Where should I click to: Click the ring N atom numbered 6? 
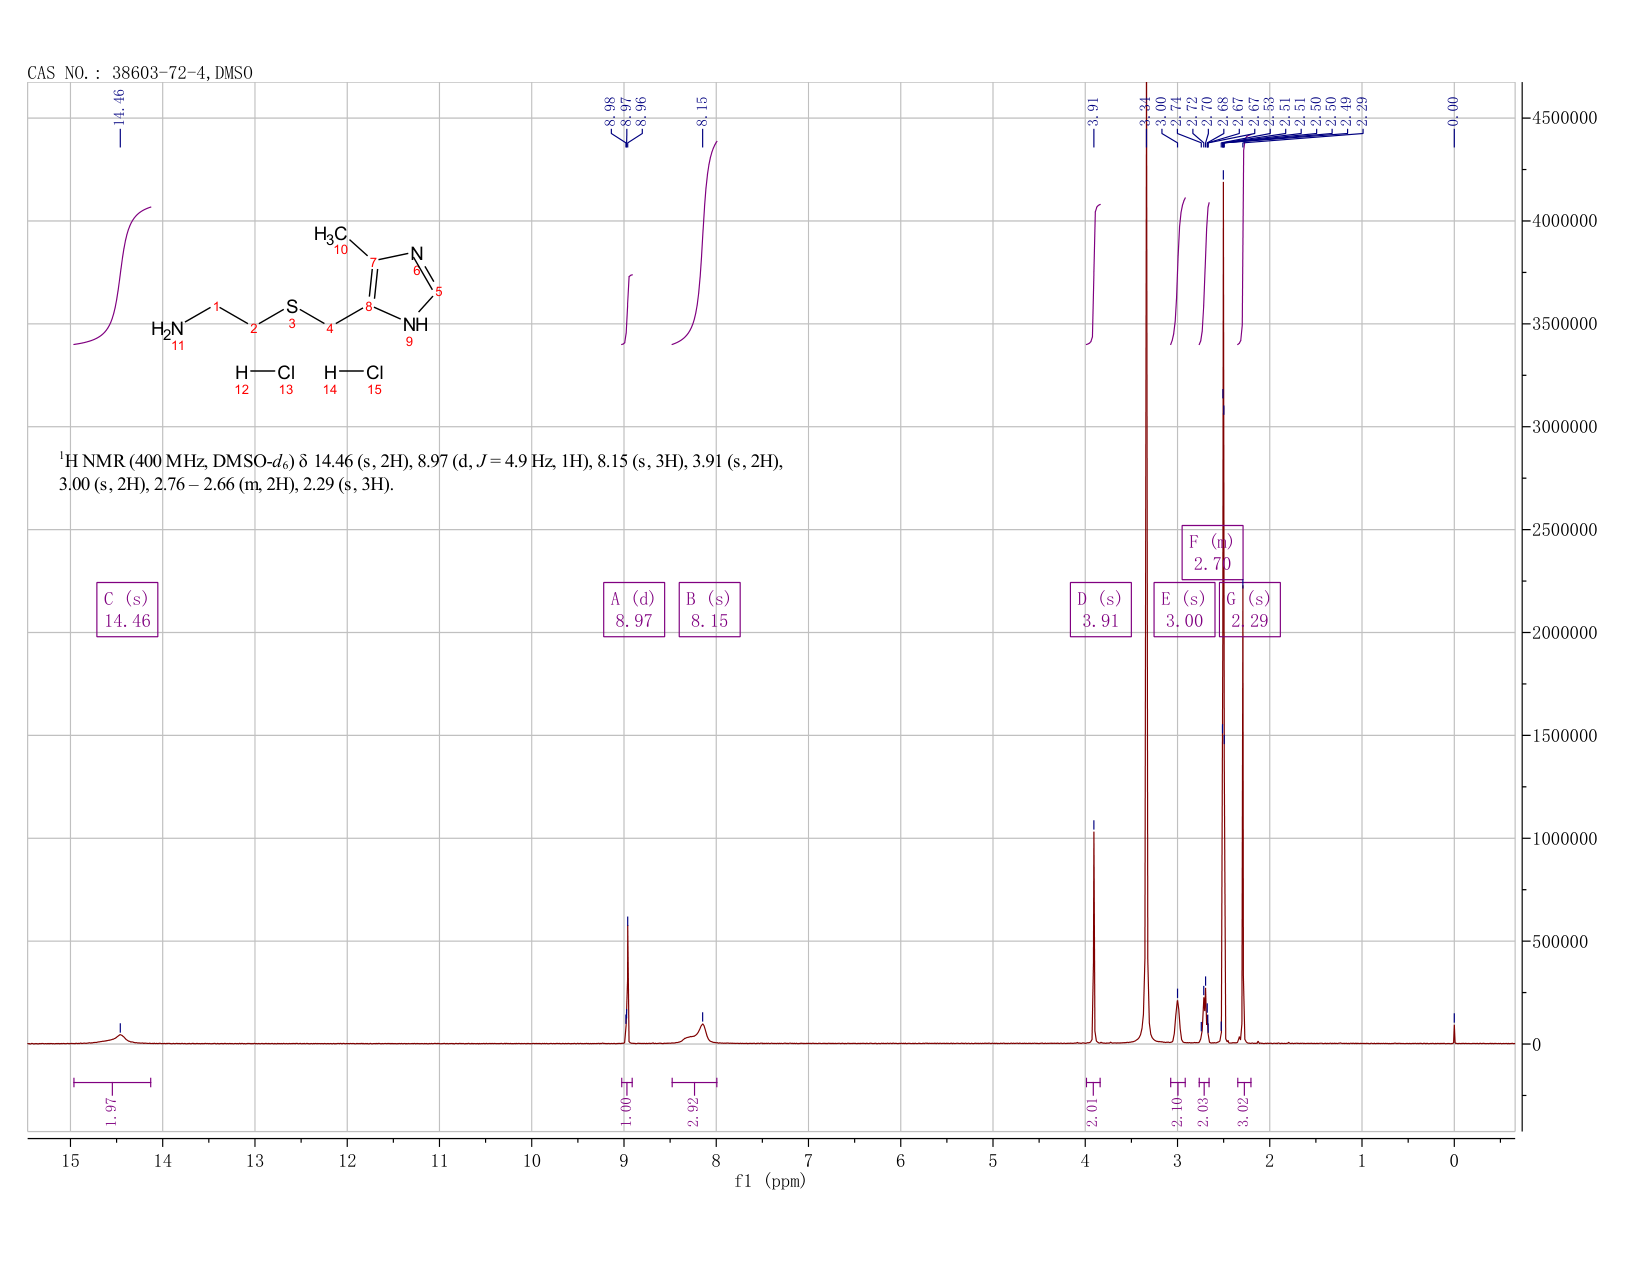[x=417, y=254]
